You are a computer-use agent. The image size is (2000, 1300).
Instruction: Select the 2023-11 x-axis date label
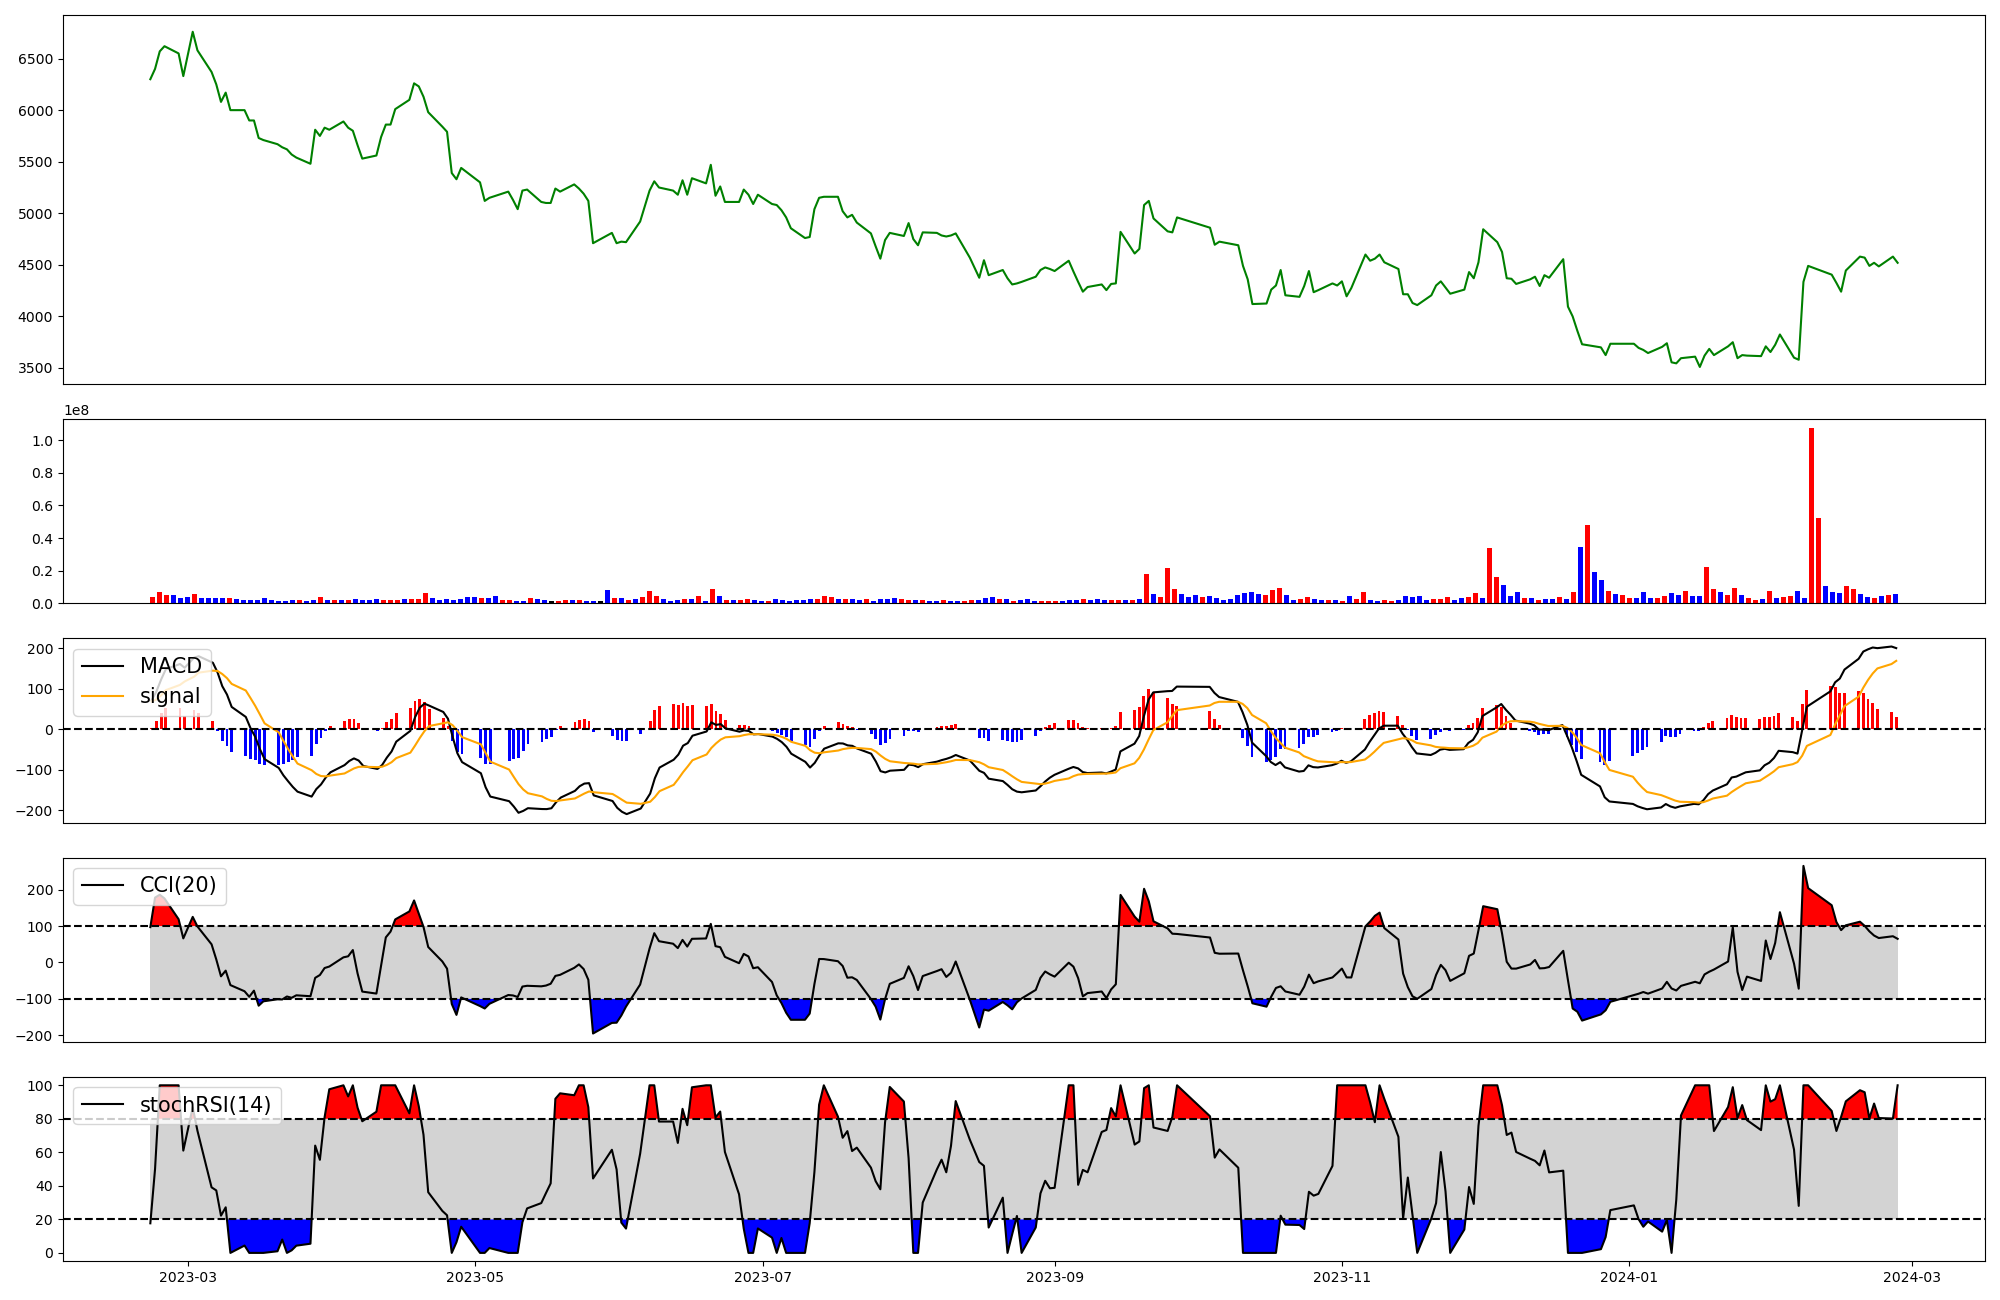1341,1277
